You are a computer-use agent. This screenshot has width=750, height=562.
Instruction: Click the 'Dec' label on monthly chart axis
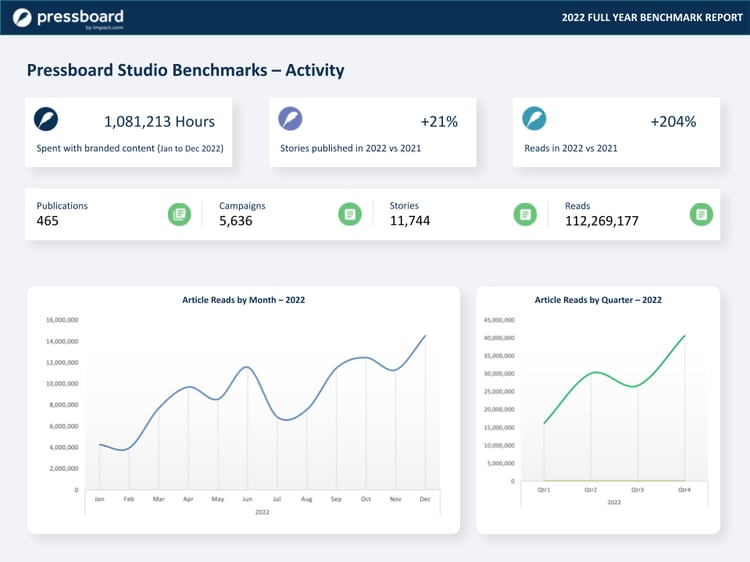(425, 499)
